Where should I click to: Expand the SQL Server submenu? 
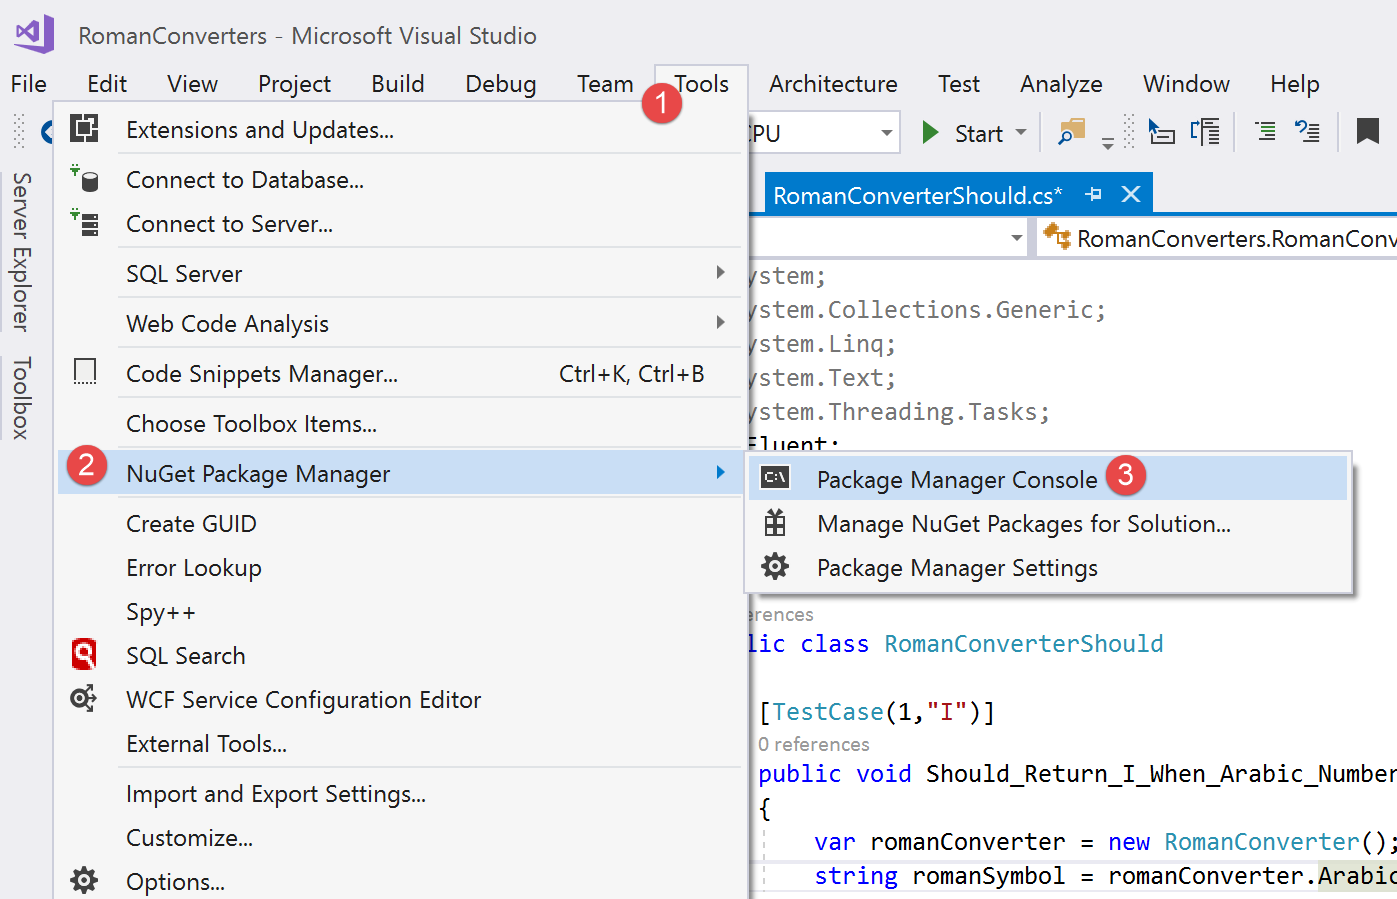(x=720, y=273)
